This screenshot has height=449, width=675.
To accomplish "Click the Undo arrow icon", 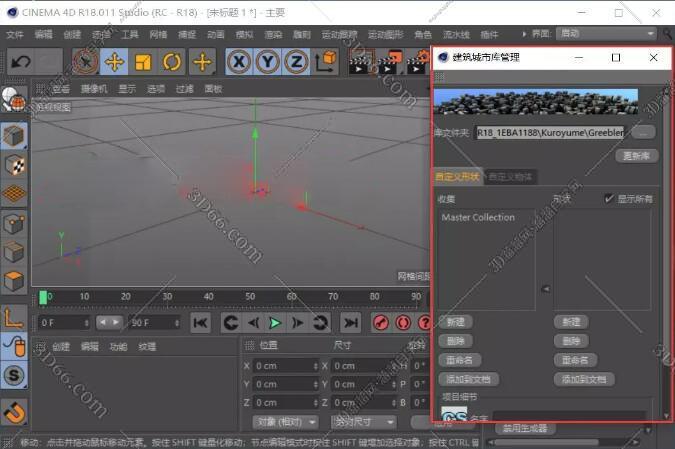I will tap(20, 62).
